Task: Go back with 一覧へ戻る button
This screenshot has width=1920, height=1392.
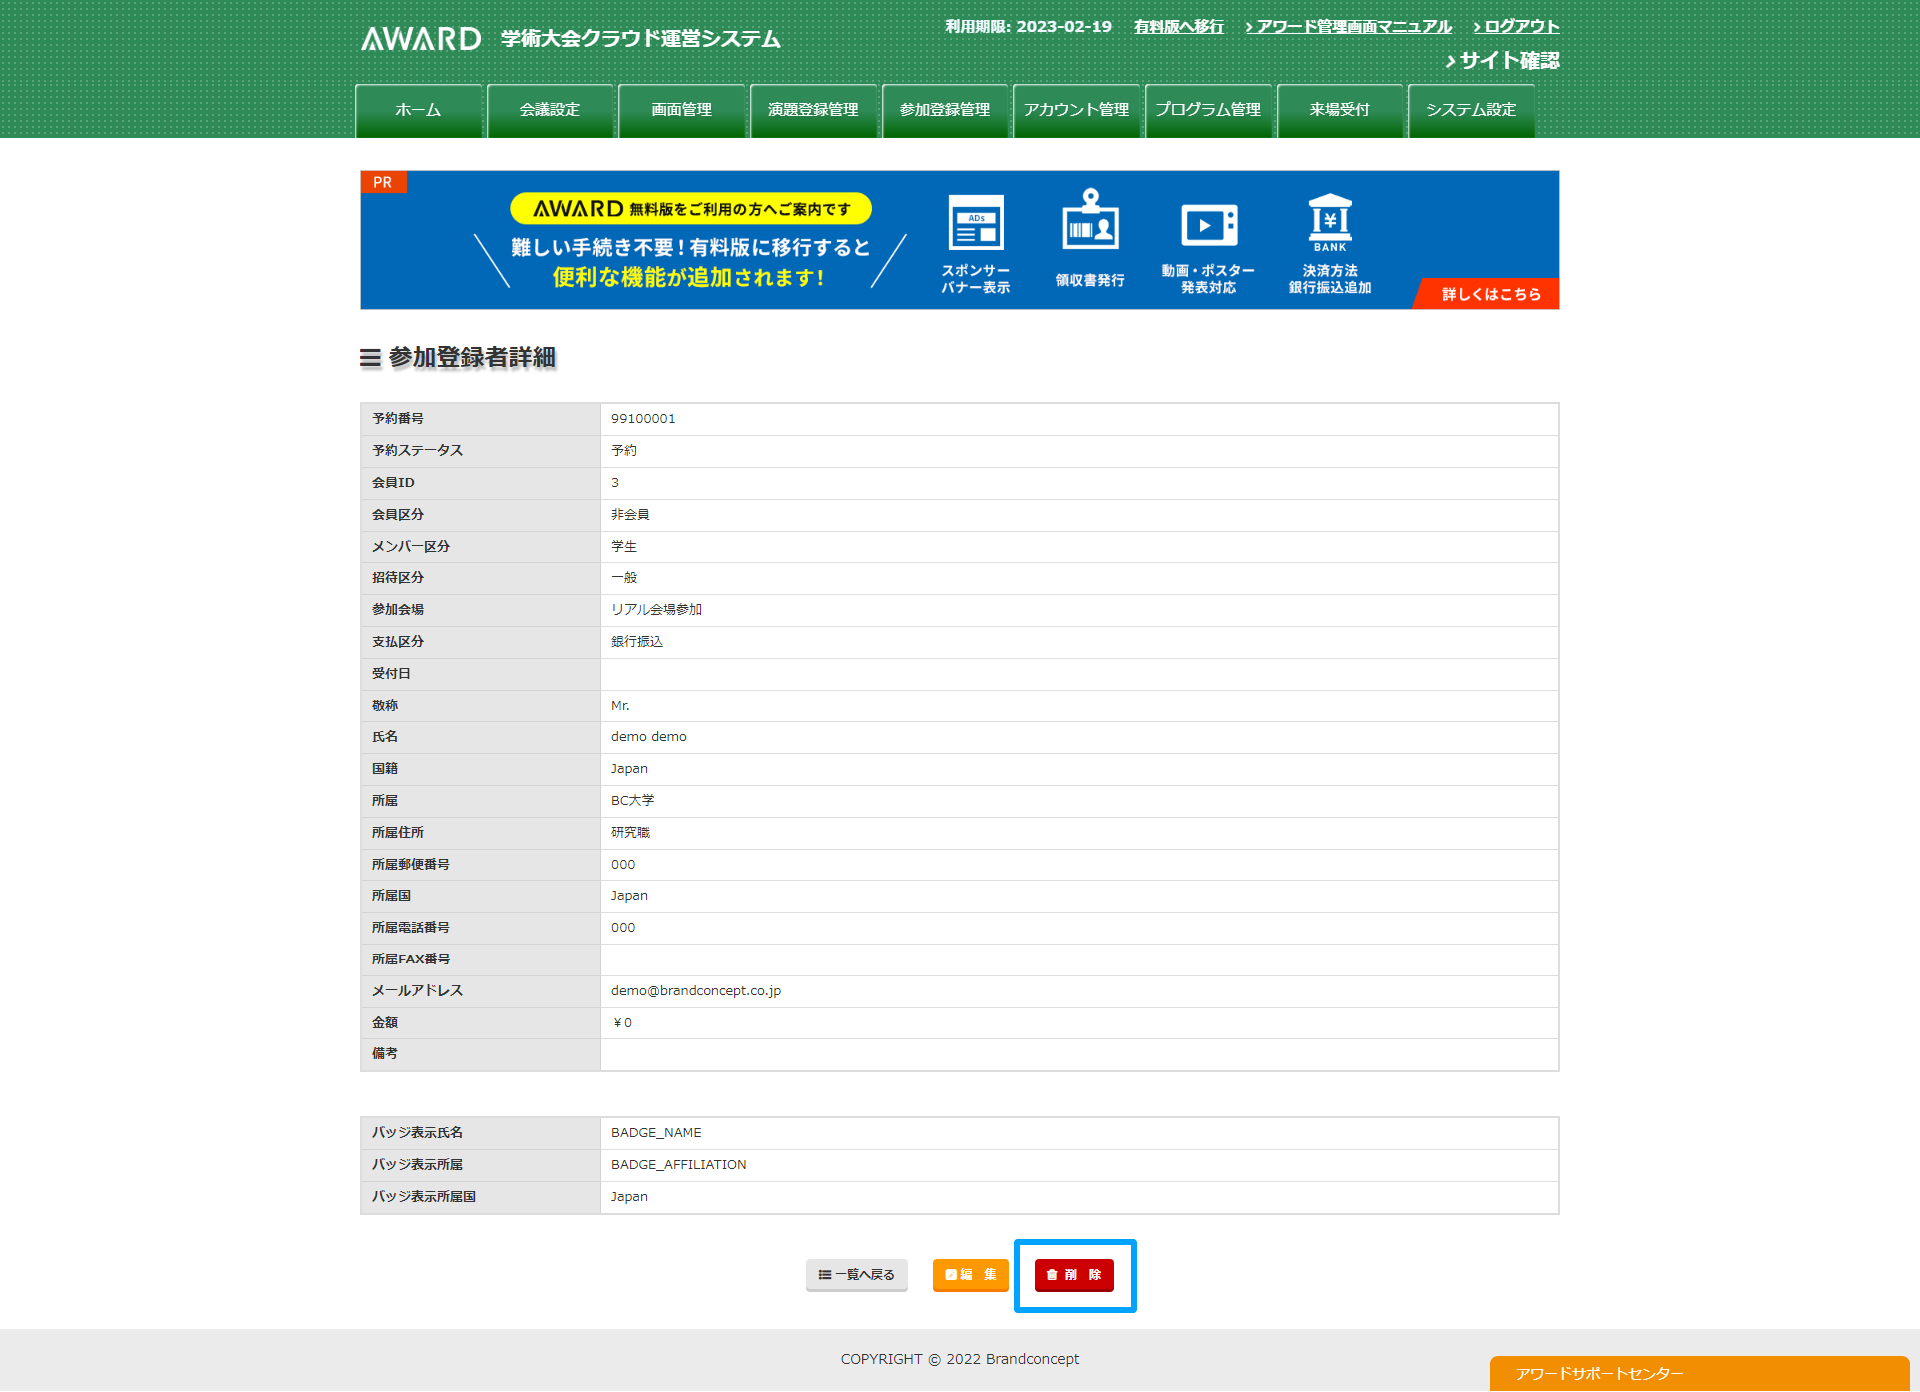Action: pyautogui.click(x=857, y=1275)
